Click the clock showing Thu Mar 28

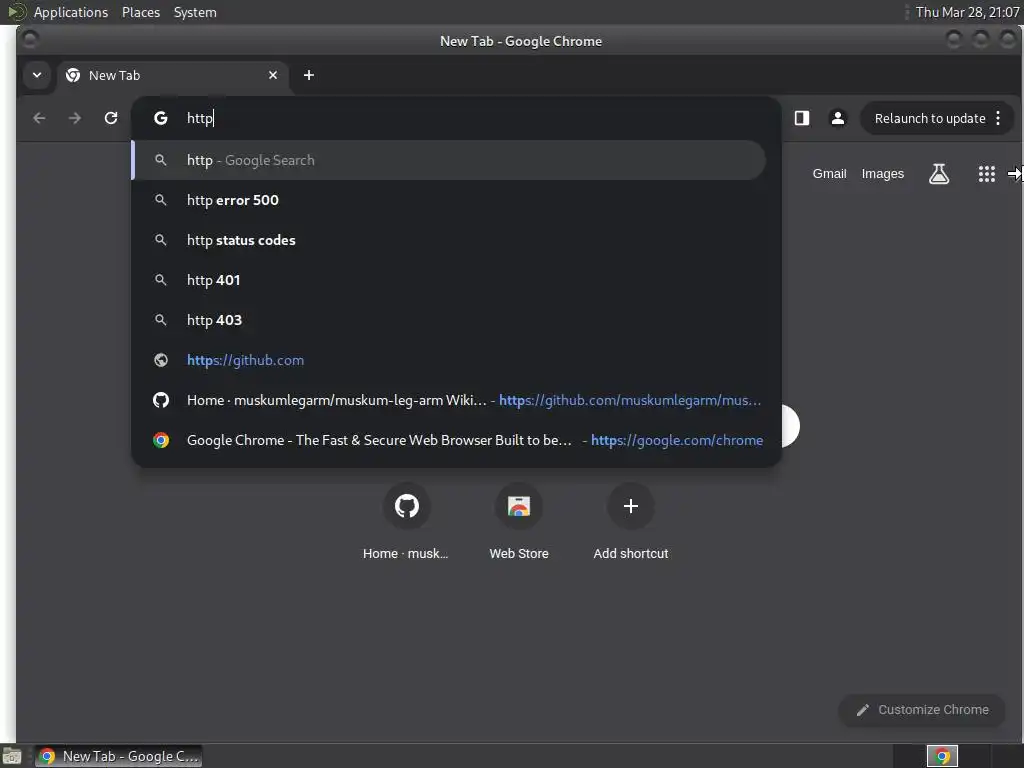(x=967, y=12)
